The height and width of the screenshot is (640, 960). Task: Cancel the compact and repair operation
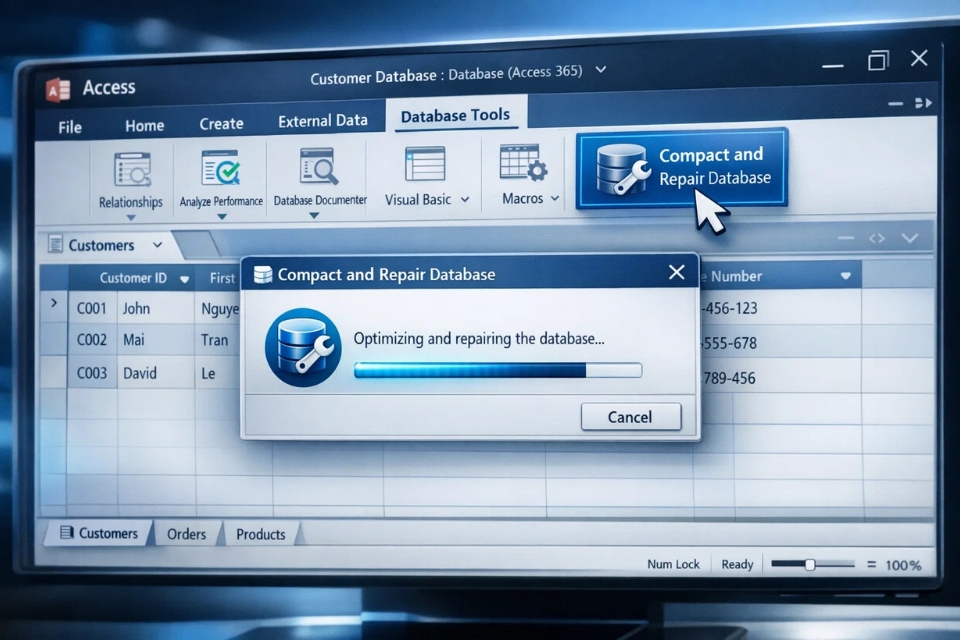point(630,417)
